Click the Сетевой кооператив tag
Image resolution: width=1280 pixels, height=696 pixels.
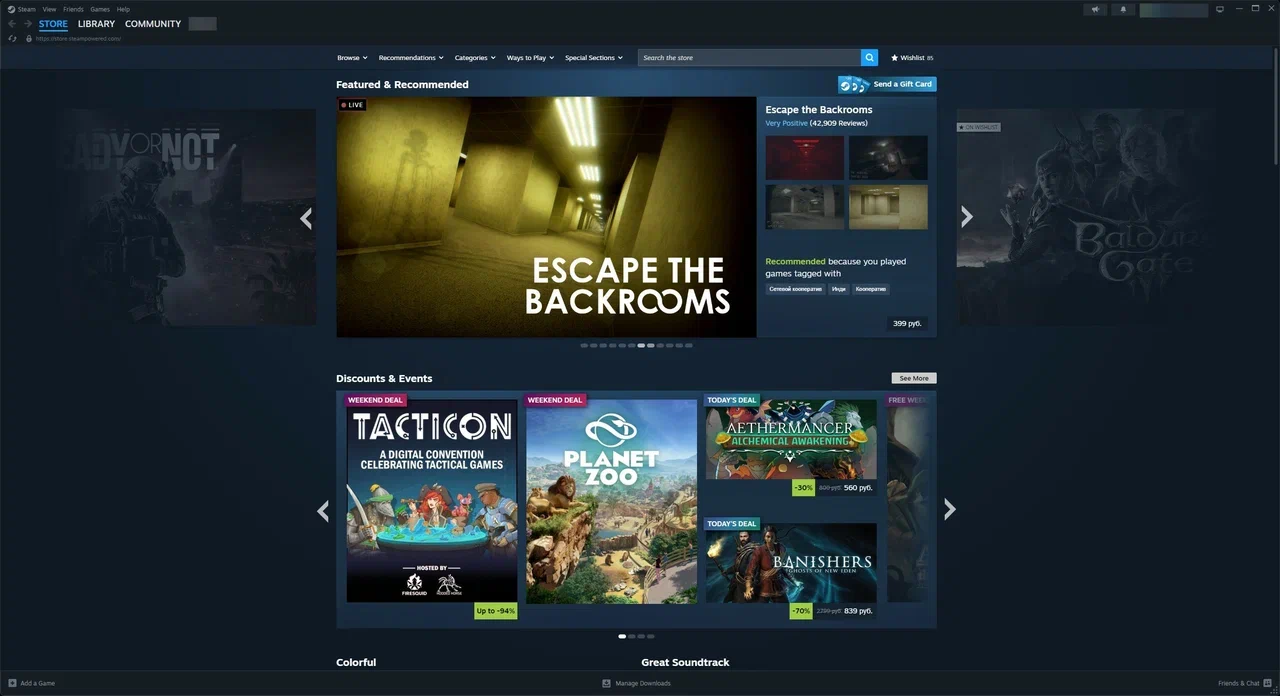pyautogui.click(x=795, y=289)
